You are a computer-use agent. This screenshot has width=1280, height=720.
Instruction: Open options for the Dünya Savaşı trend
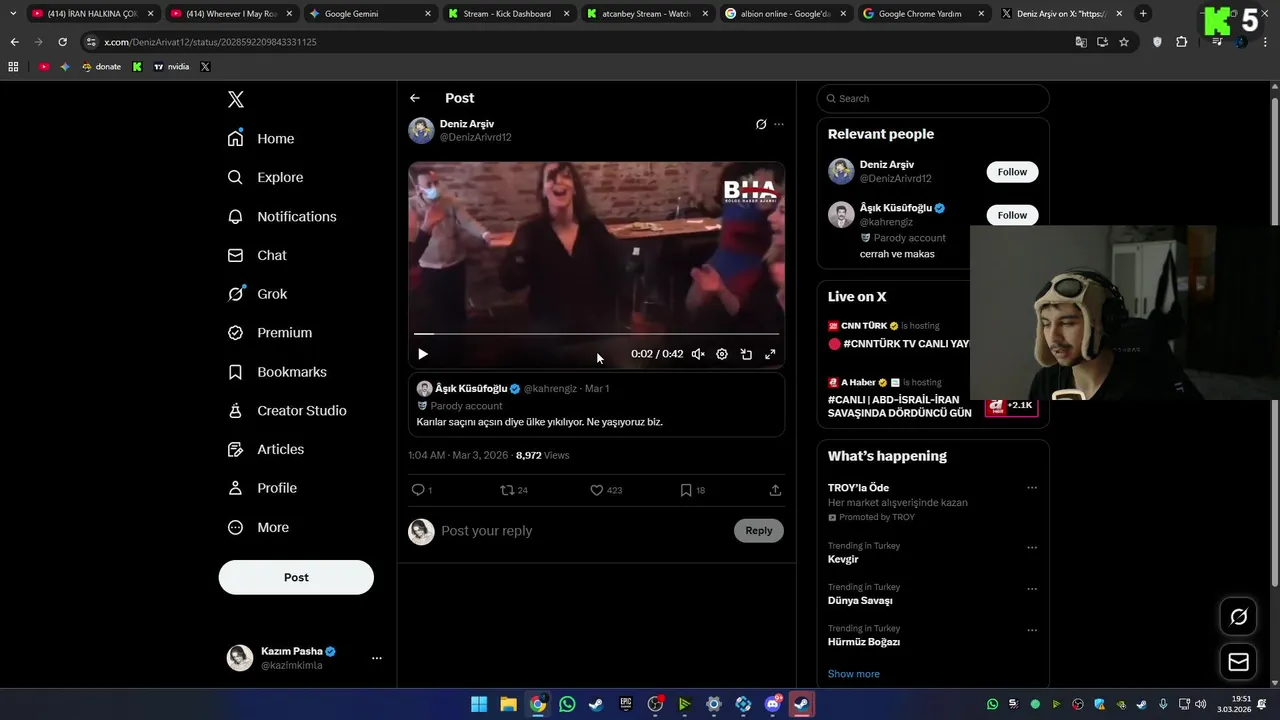pos(1032,589)
